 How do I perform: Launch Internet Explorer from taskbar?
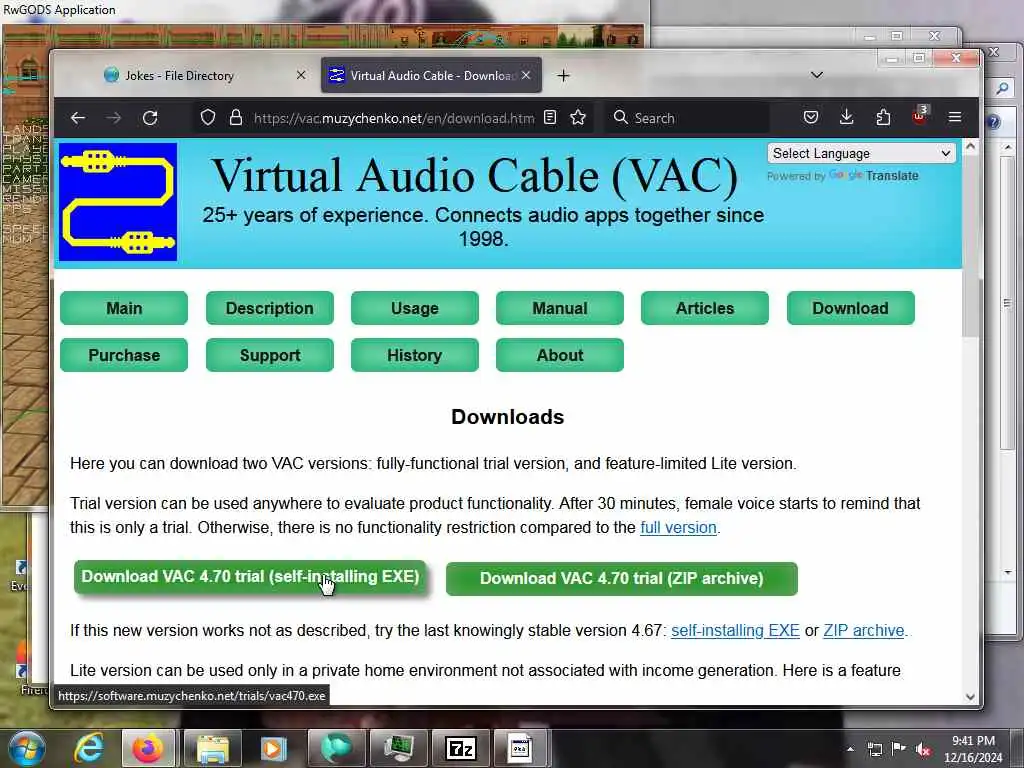[x=88, y=748]
